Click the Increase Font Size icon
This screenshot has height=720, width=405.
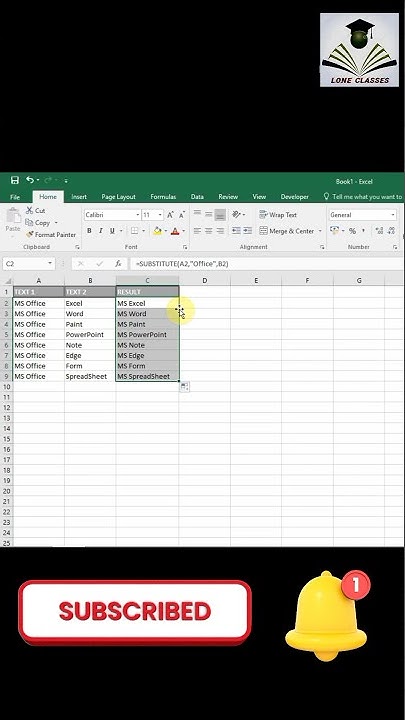pyautogui.click(x=170, y=215)
